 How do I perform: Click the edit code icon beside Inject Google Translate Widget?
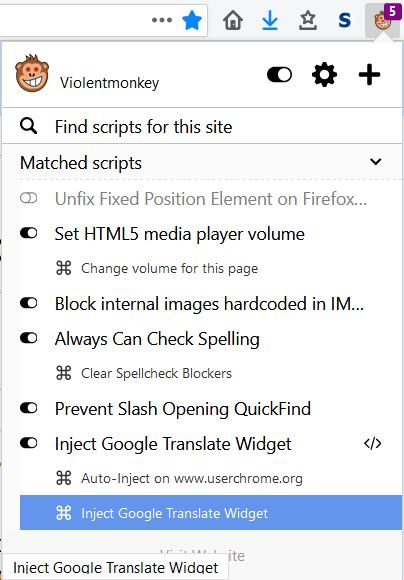pyautogui.click(x=373, y=444)
